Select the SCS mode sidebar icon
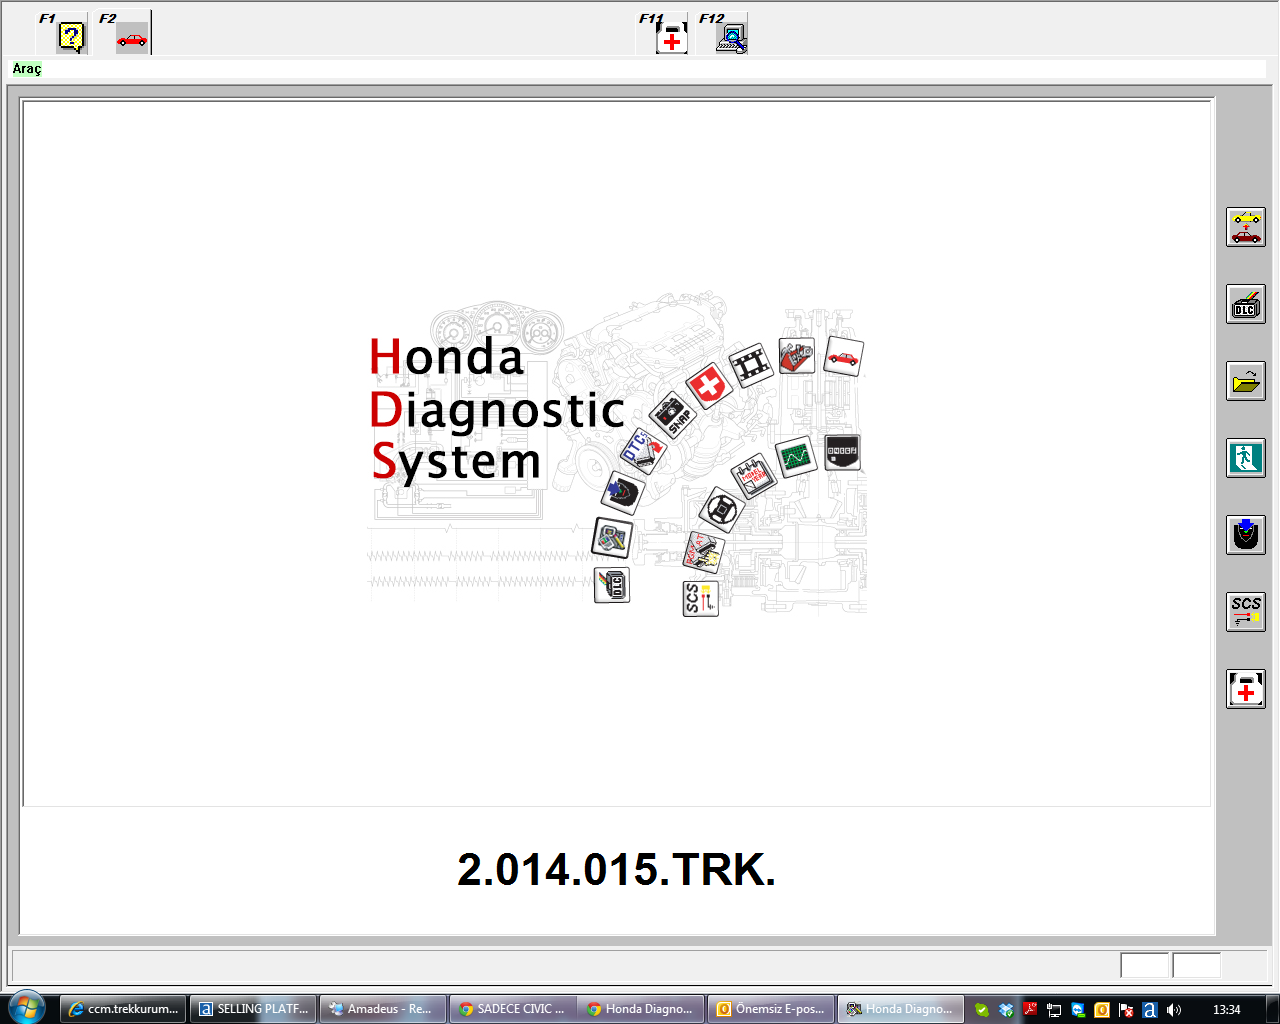The image size is (1280, 1024). 1246,612
